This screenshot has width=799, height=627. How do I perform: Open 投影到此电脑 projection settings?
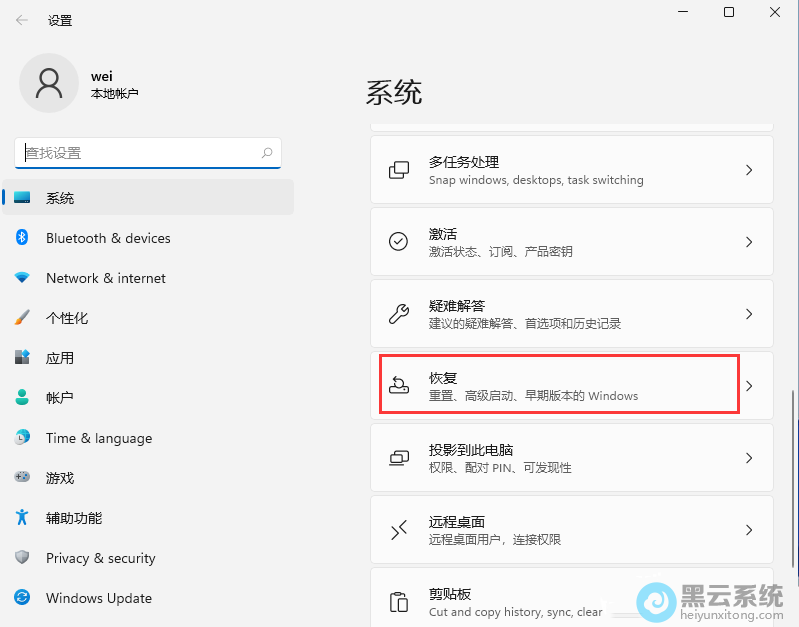click(x=571, y=458)
